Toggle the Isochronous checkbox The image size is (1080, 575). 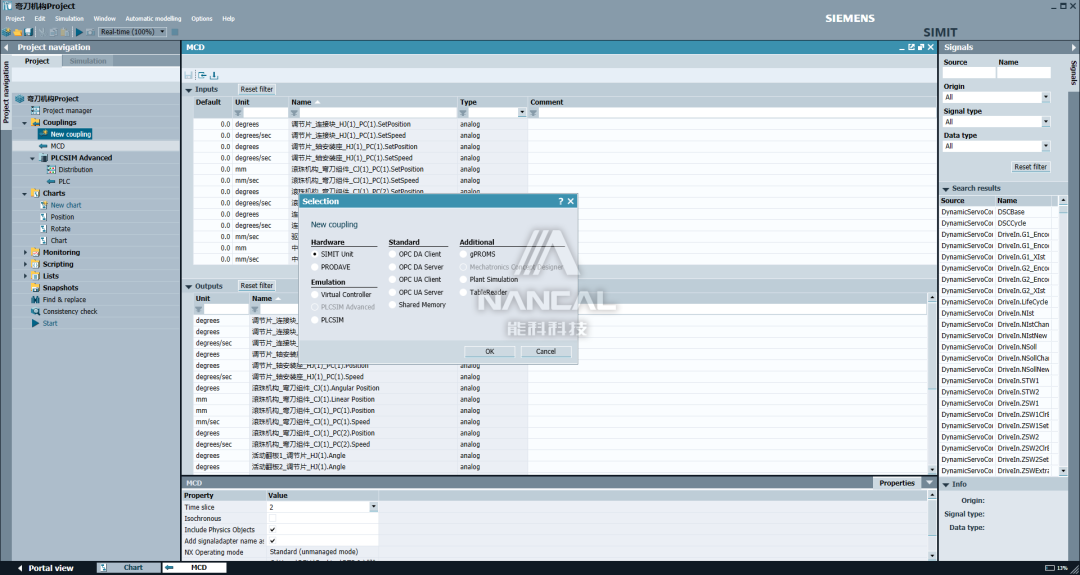[272, 518]
